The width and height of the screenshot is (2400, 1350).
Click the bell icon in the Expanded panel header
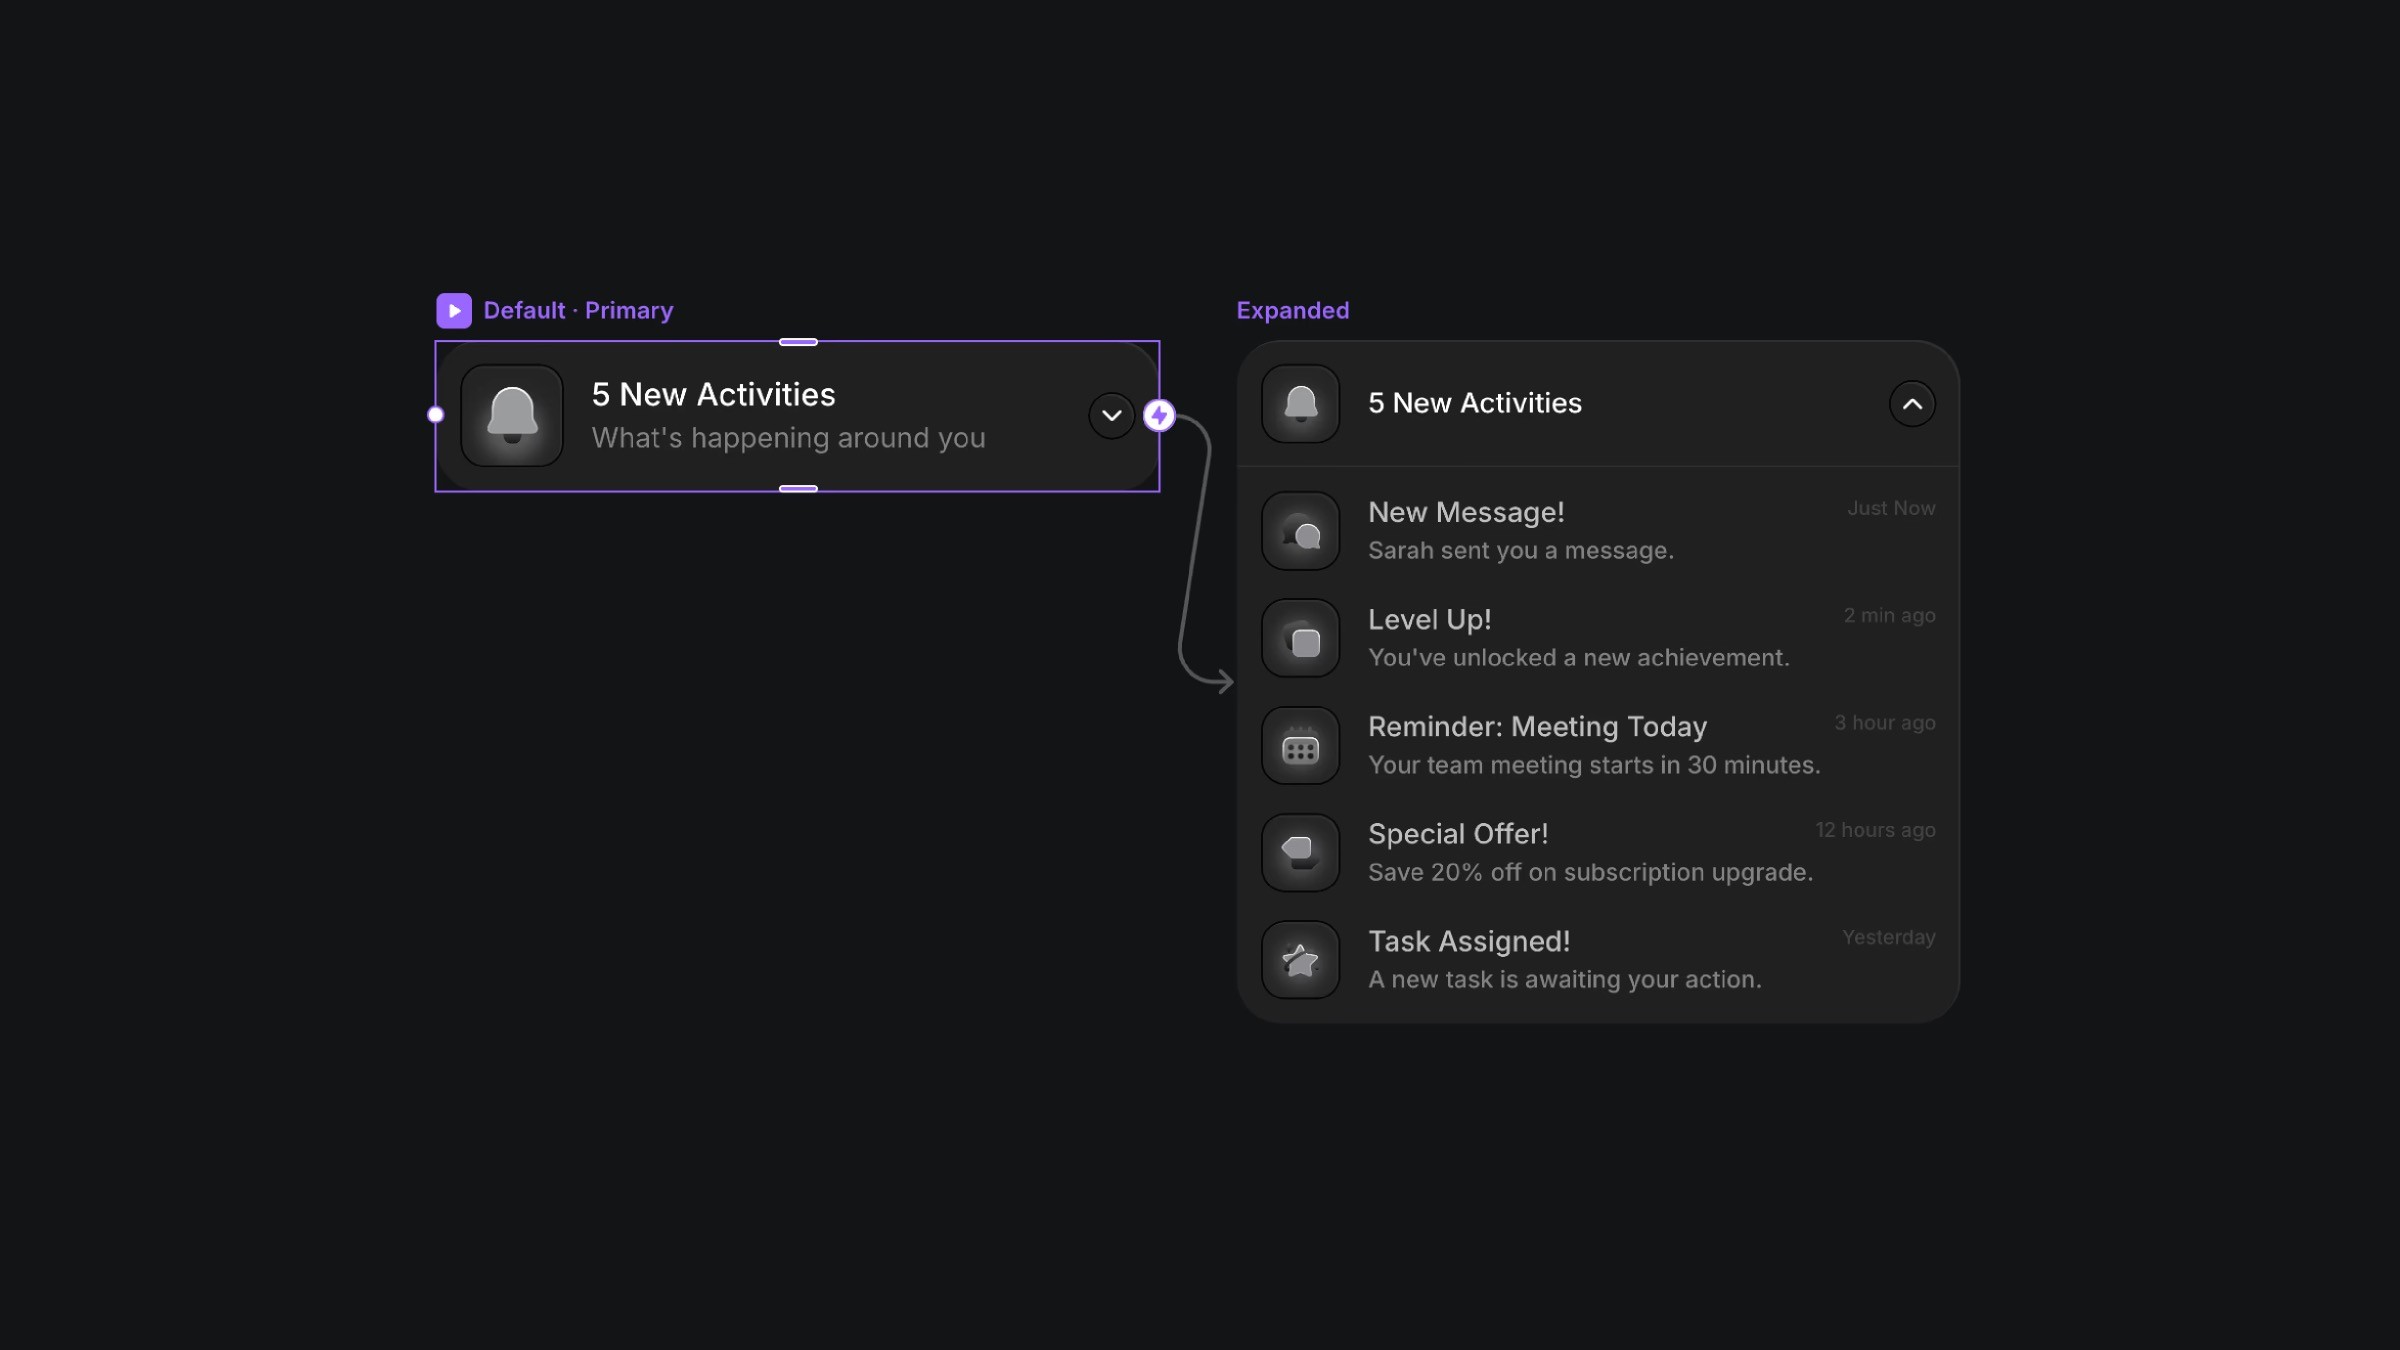(x=1300, y=403)
